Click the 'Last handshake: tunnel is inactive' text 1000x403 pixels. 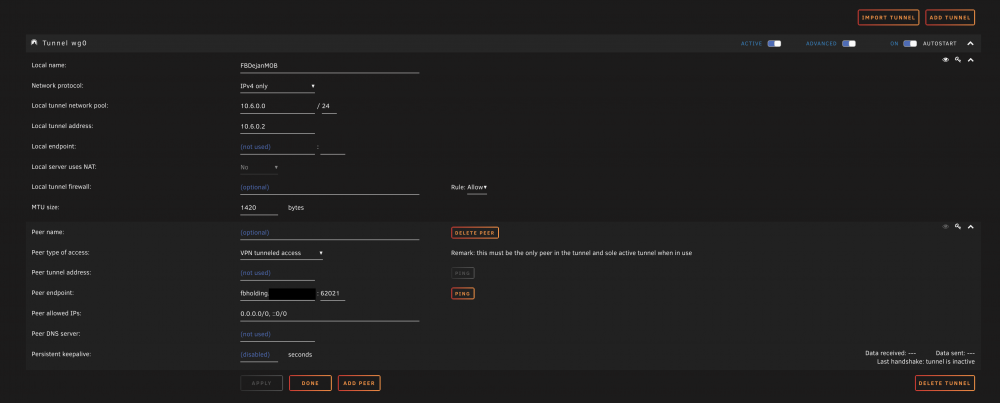coord(925,362)
